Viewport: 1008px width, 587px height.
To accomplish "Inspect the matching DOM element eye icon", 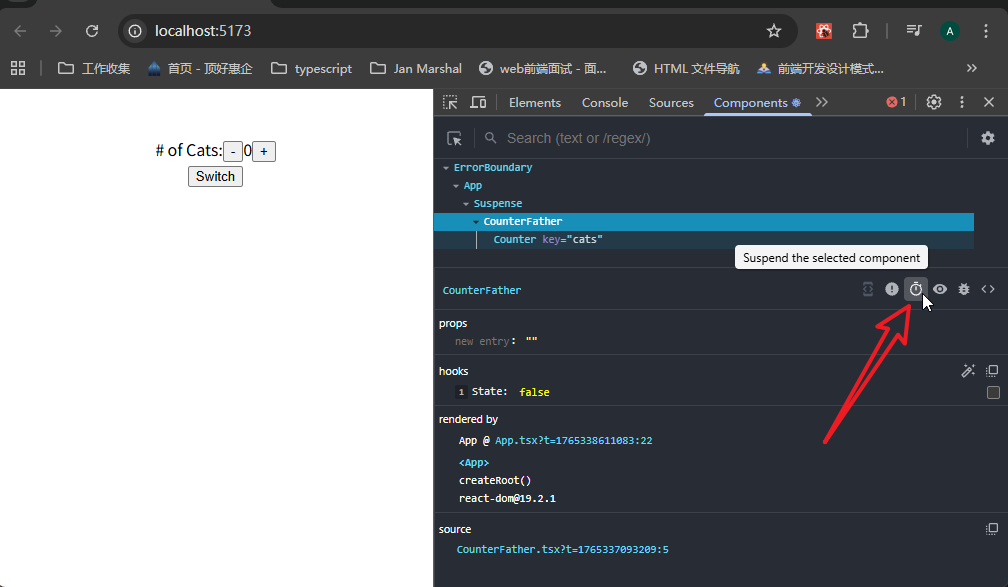I will [x=940, y=289].
